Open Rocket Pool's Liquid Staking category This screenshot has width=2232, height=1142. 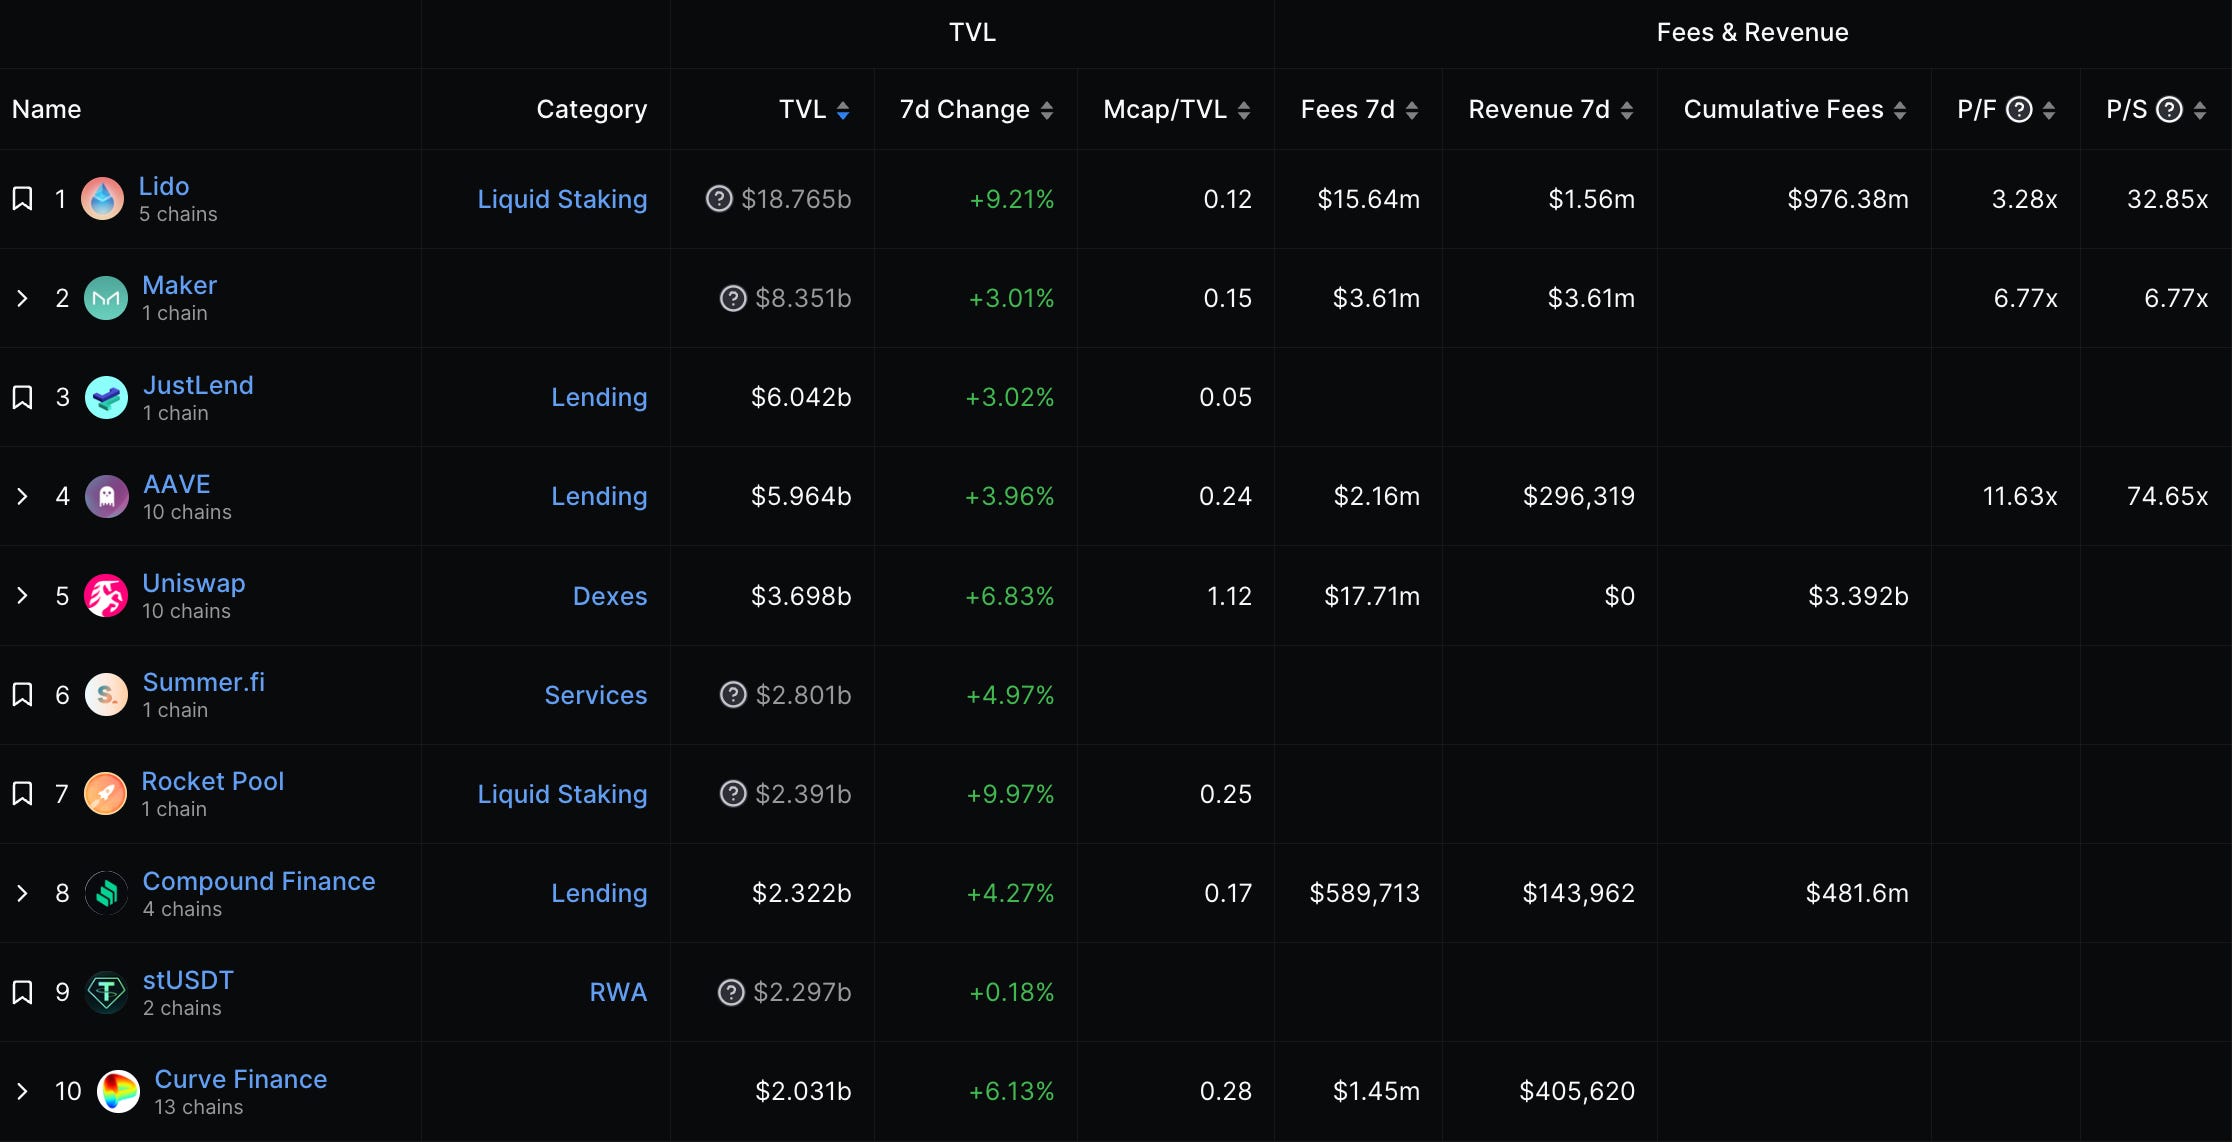pyautogui.click(x=562, y=794)
